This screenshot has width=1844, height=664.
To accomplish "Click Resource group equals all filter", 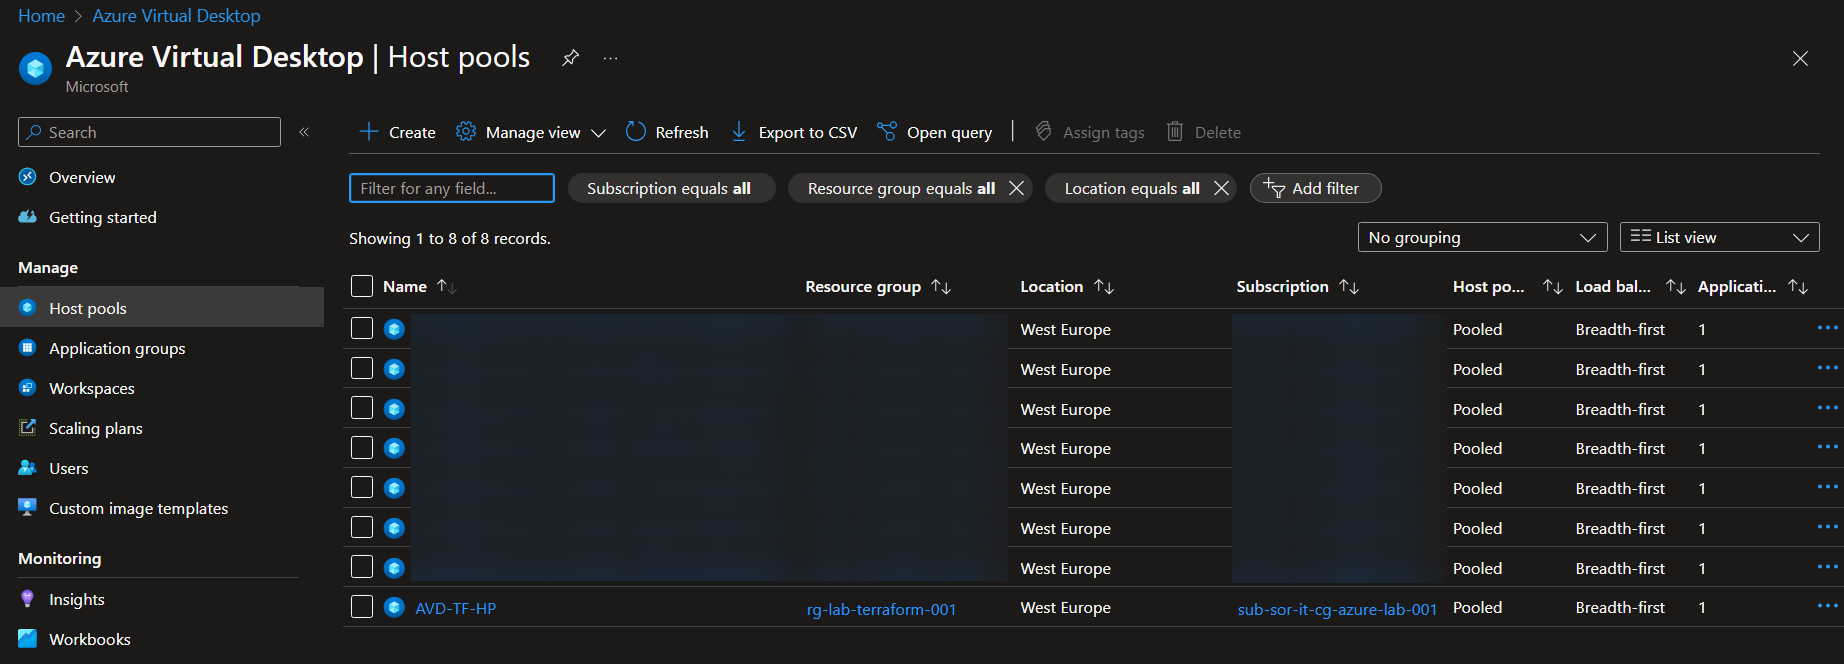I will click(901, 188).
